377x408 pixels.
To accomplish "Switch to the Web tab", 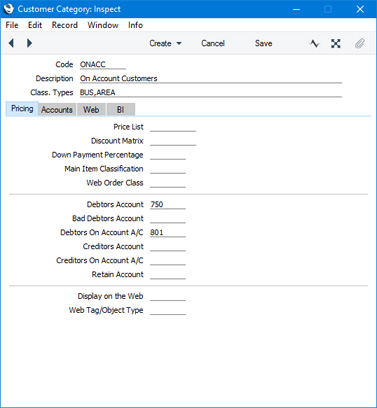I will [91, 110].
